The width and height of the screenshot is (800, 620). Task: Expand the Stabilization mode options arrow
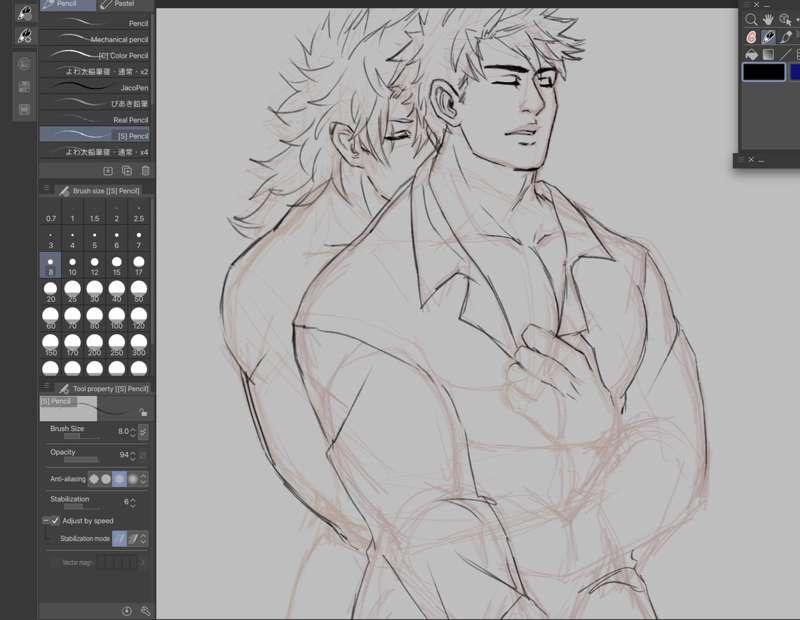(143, 538)
